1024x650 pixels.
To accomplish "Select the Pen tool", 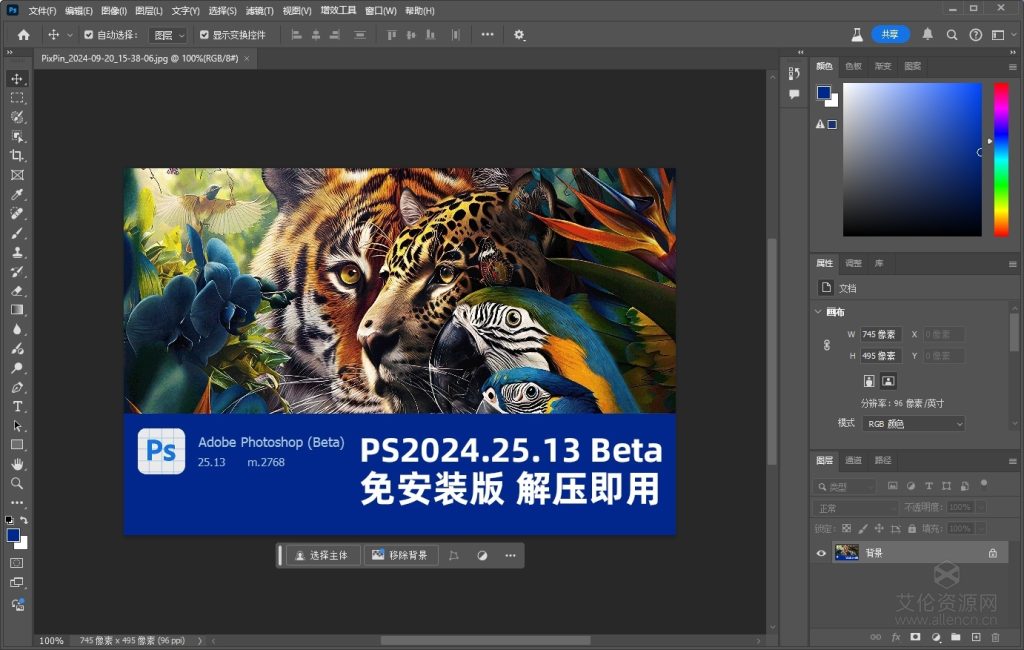I will (17, 387).
